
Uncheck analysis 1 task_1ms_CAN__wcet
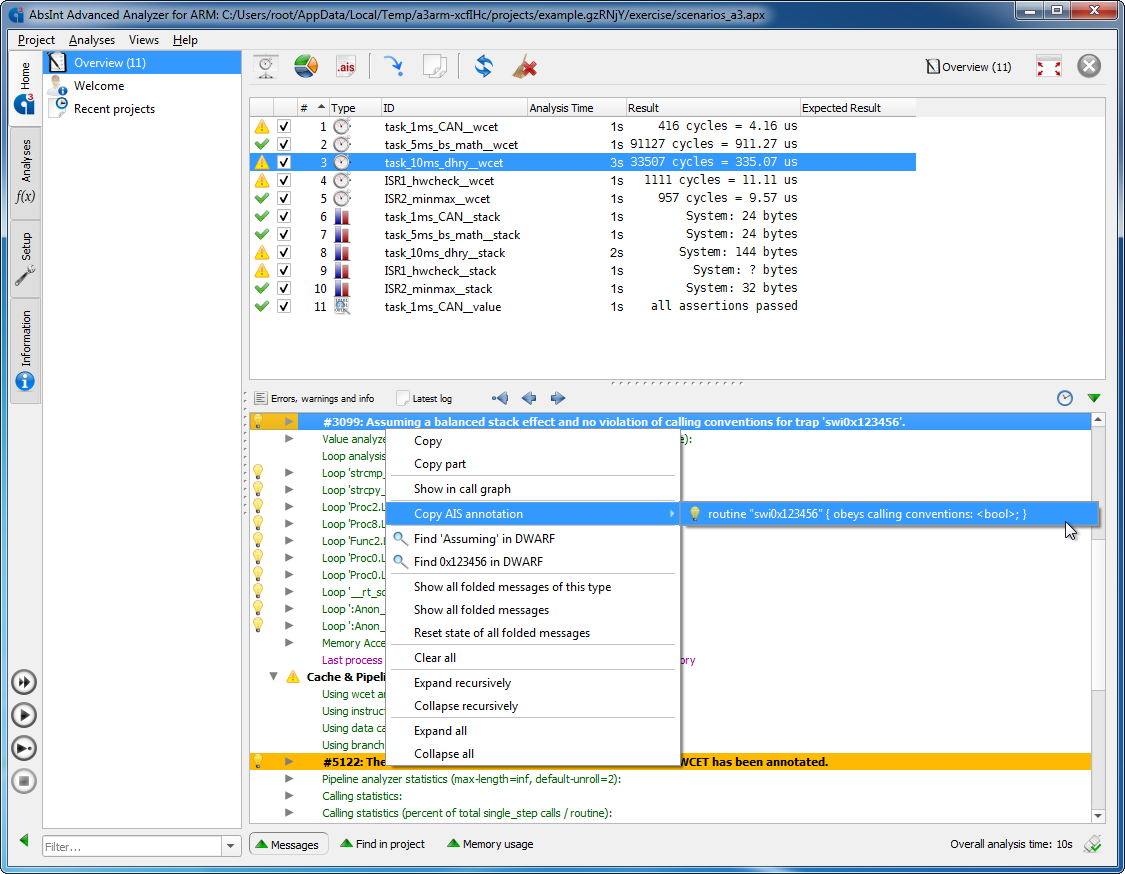(x=284, y=126)
